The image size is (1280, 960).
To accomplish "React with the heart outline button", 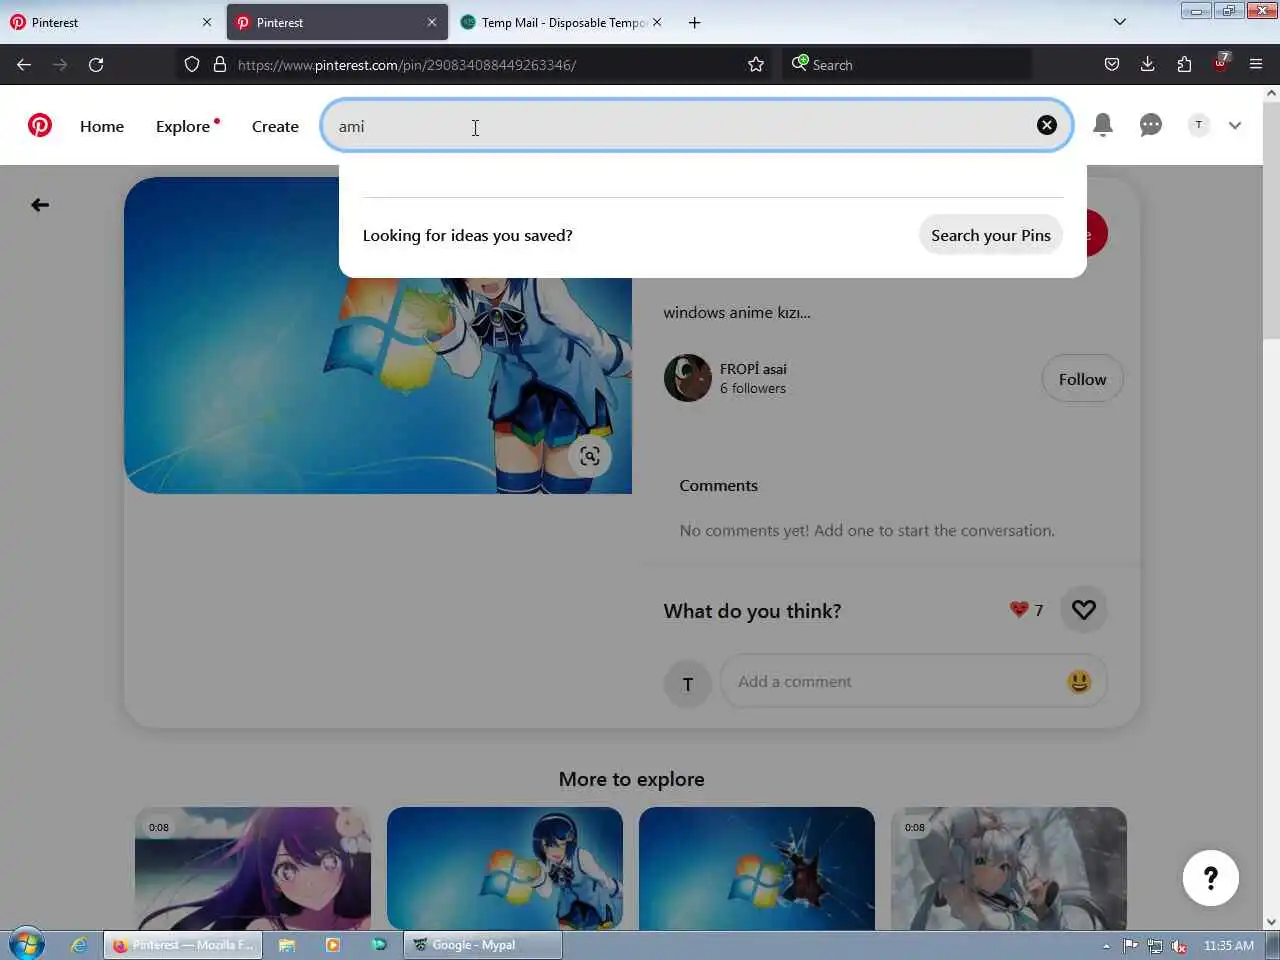I will [1084, 609].
